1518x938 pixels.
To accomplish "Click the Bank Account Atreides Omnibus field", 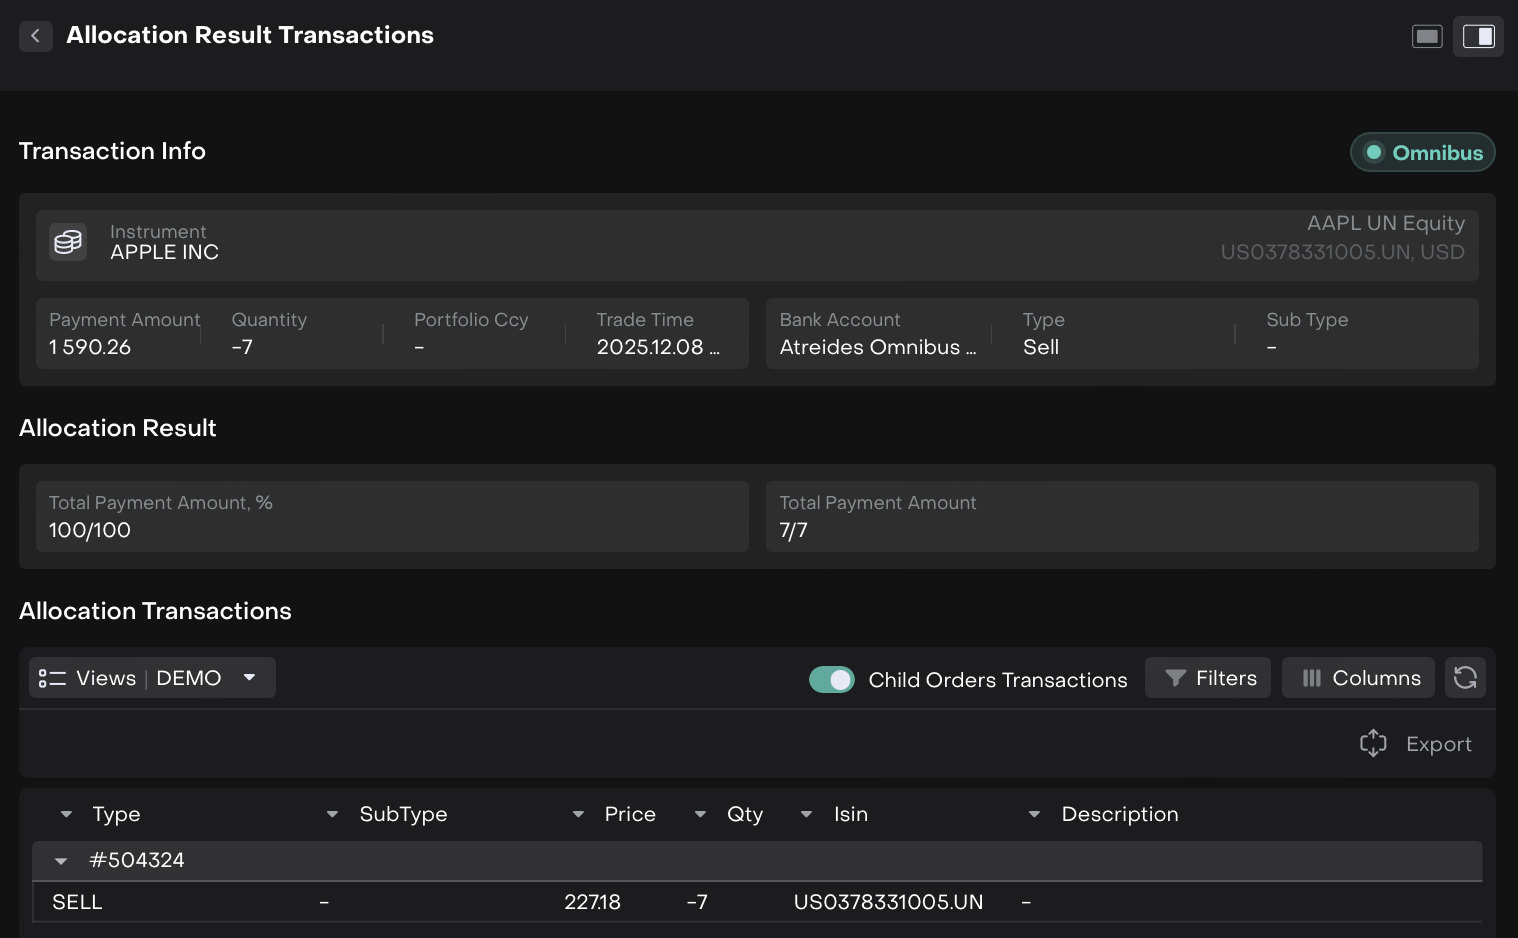I will (877, 335).
